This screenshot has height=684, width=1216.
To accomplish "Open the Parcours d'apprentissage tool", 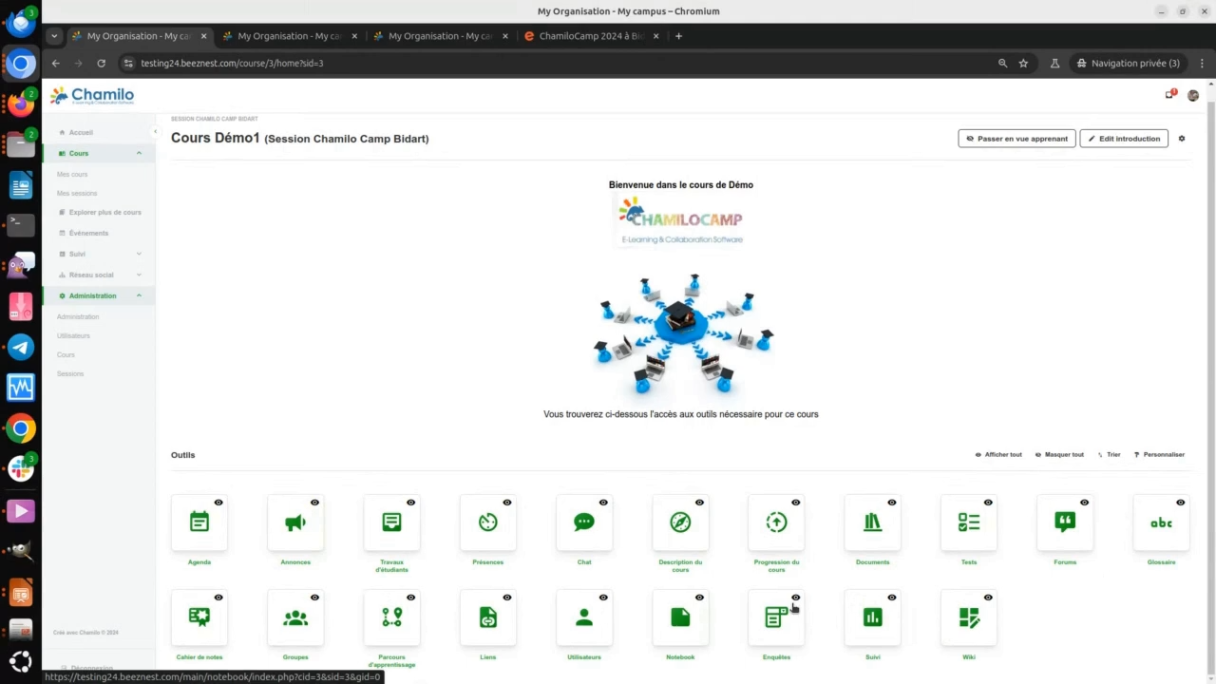I will tap(392, 618).
